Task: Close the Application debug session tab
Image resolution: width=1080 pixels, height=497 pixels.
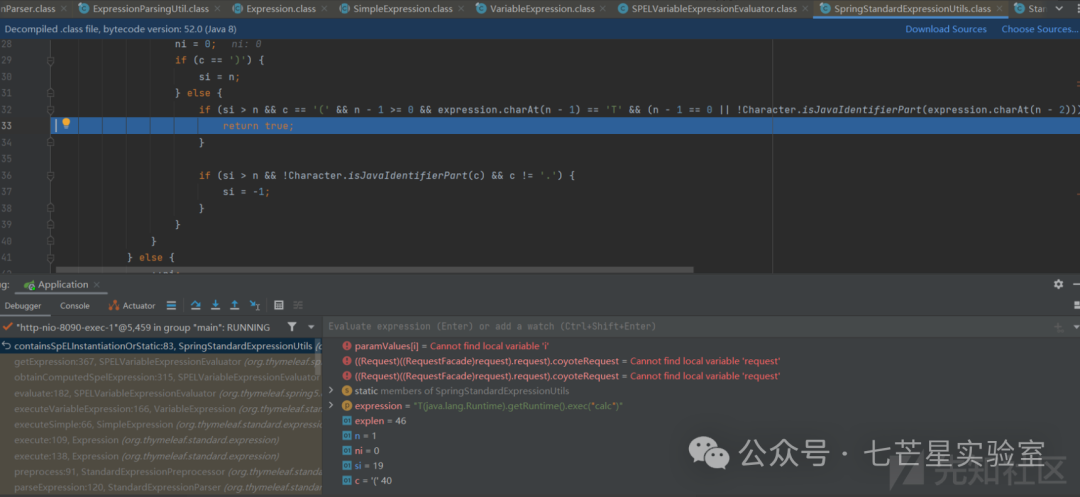Action: click(97, 285)
